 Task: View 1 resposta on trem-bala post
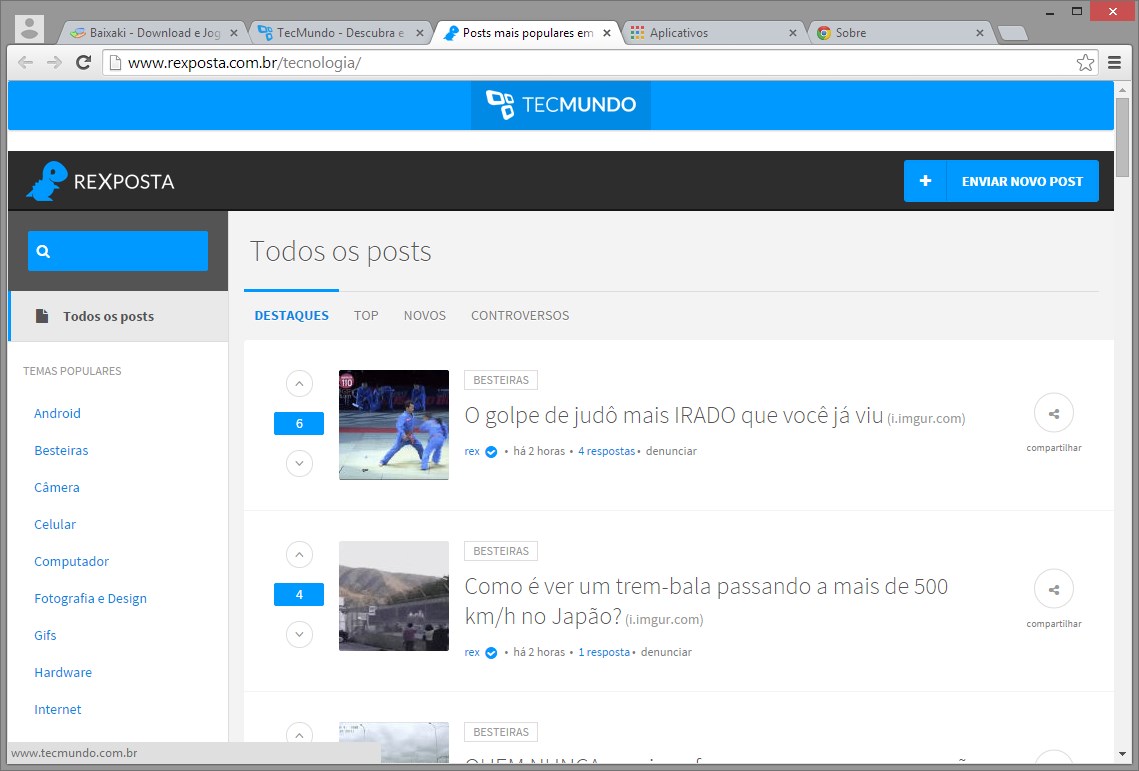tap(604, 653)
